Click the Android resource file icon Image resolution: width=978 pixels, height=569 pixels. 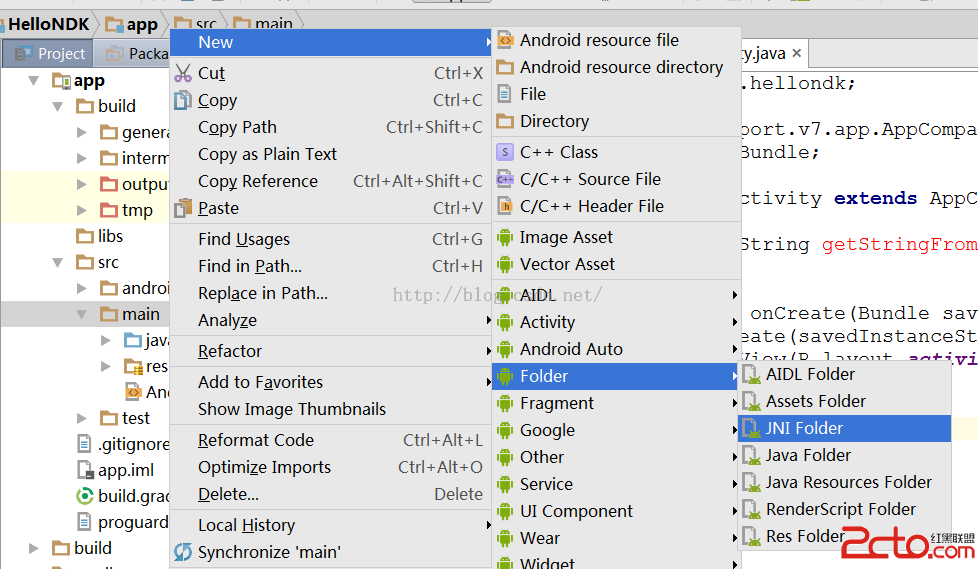[x=505, y=40]
